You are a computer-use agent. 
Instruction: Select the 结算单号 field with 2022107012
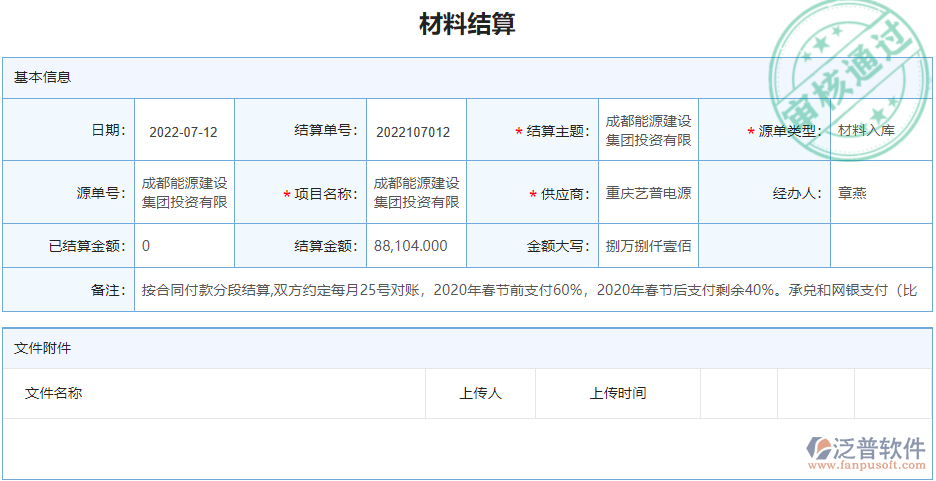(x=414, y=131)
